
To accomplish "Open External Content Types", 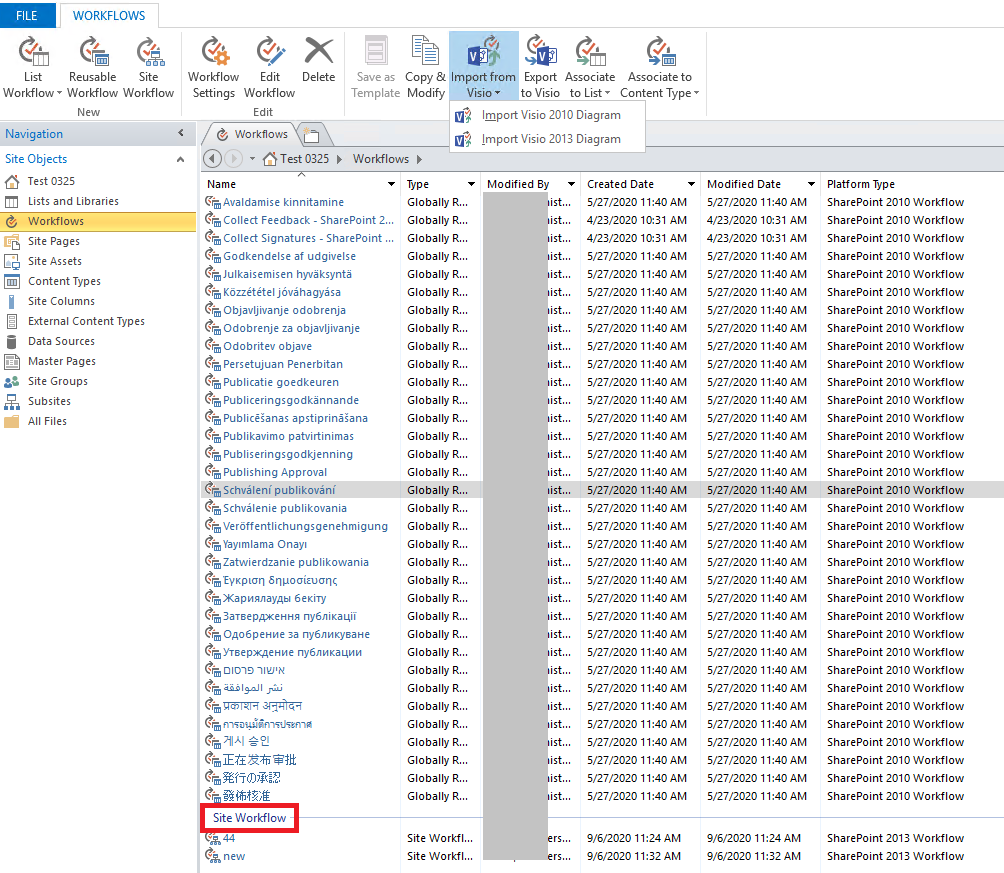I will [x=86, y=321].
